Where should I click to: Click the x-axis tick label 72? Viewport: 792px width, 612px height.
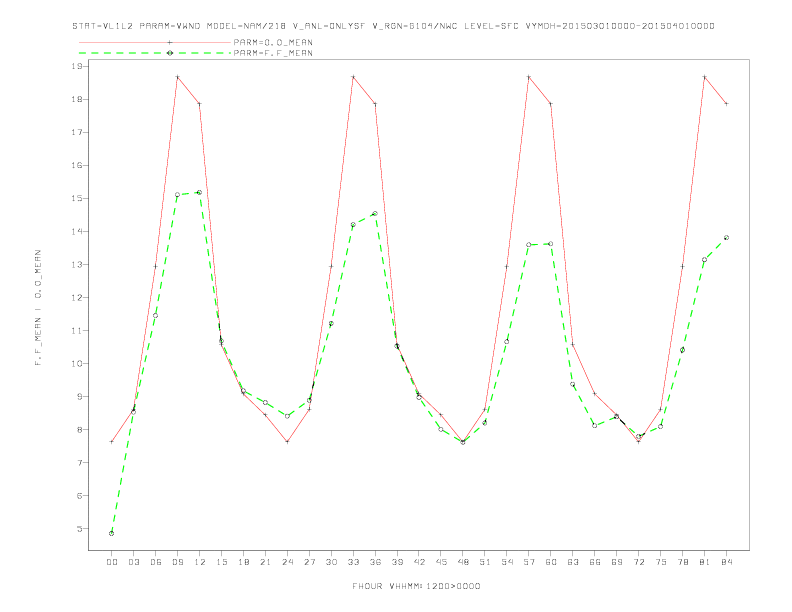[638, 562]
